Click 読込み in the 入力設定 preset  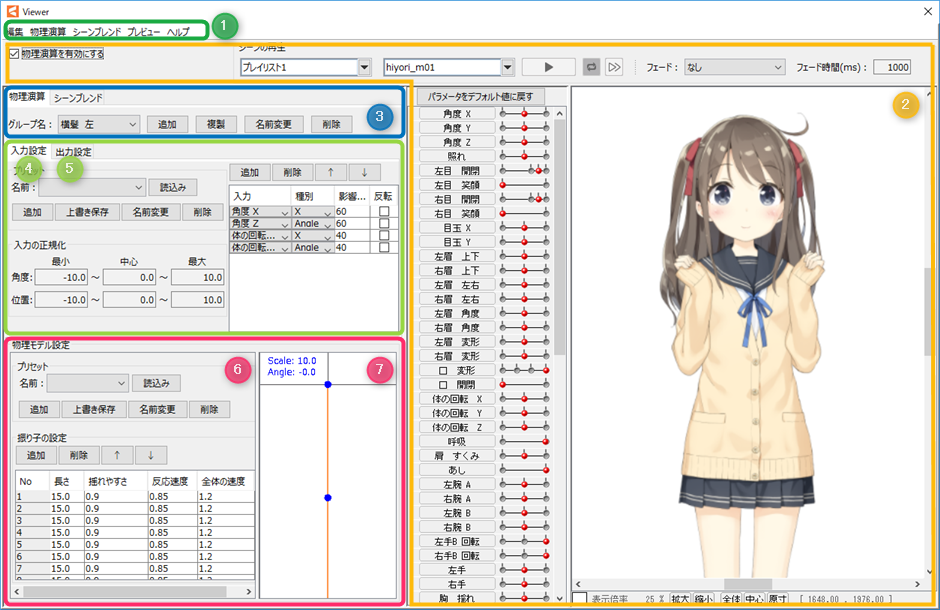tap(173, 188)
